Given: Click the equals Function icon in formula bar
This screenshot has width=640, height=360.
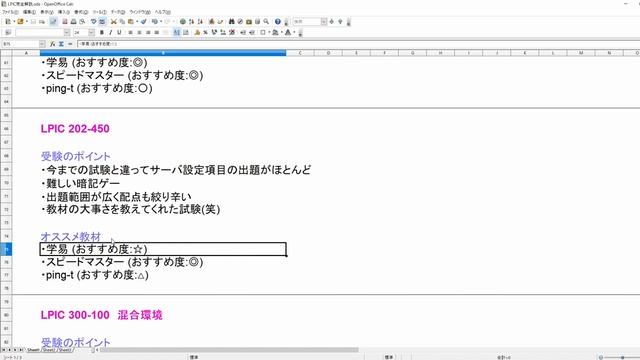Looking at the screenshot, I should point(70,44).
